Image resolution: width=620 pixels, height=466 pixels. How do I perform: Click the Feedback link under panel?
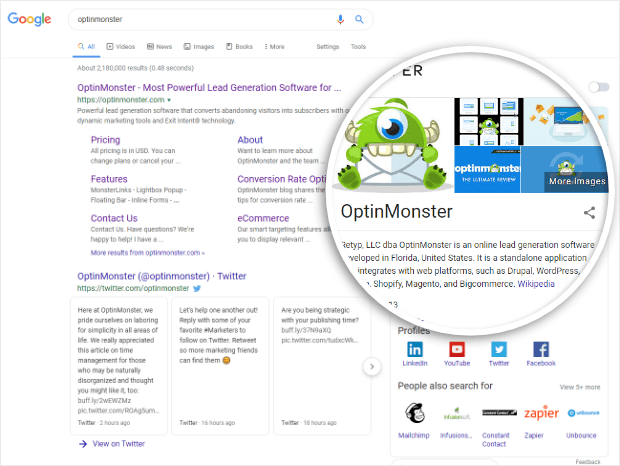(x=588, y=462)
